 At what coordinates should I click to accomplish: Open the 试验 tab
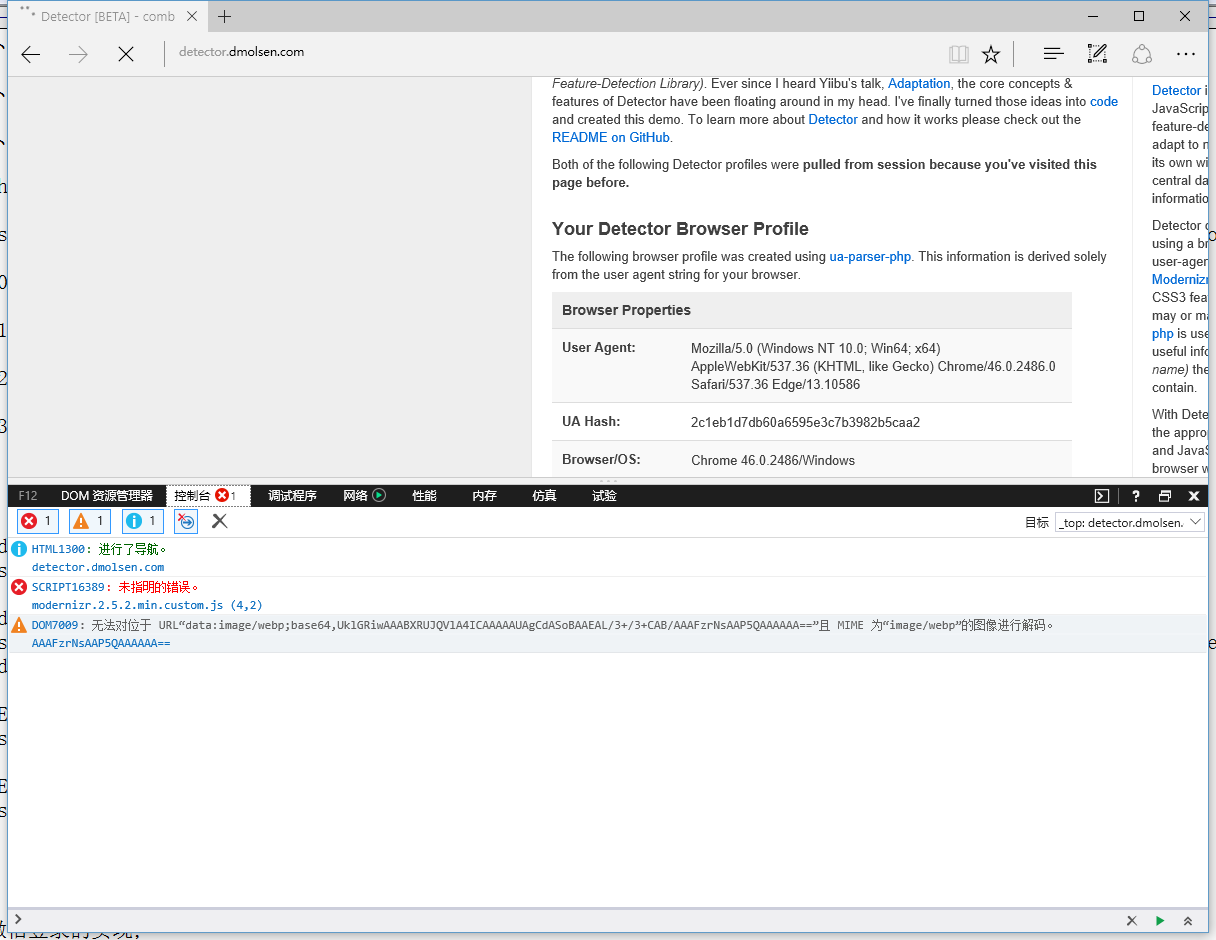click(604, 496)
